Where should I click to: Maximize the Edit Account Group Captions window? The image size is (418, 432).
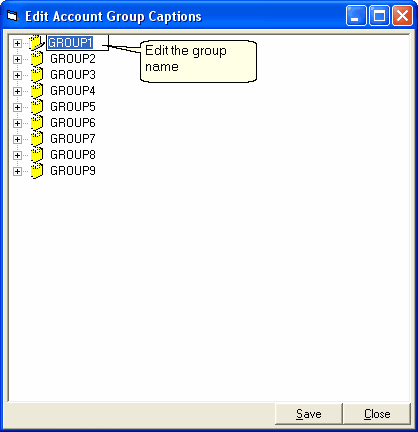379,16
